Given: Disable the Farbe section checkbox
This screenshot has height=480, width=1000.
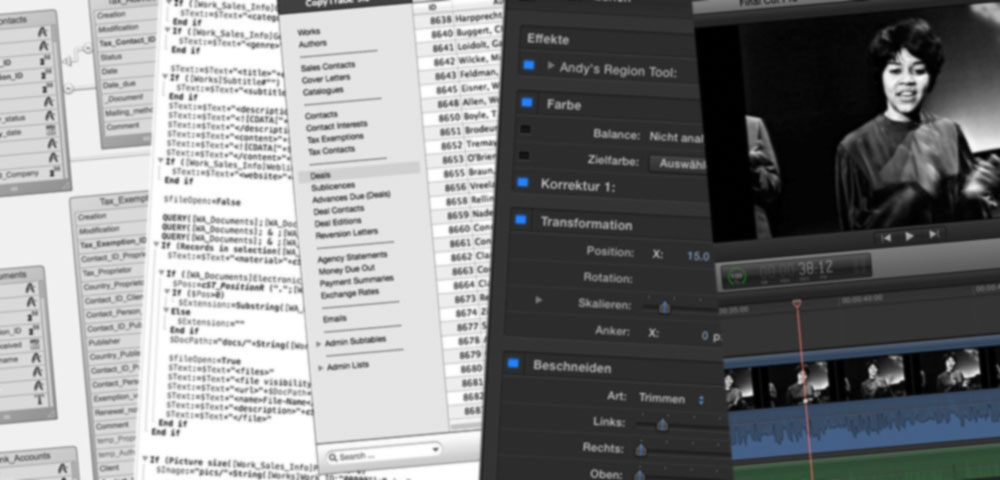Looking at the screenshot, I should tap(527, 102).
